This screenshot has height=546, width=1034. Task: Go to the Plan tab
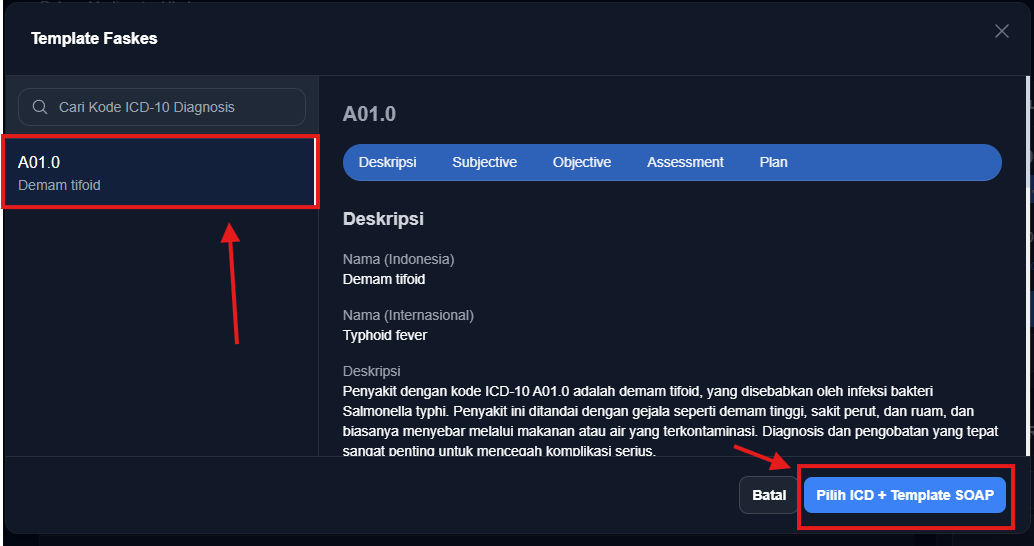(773, 162)
